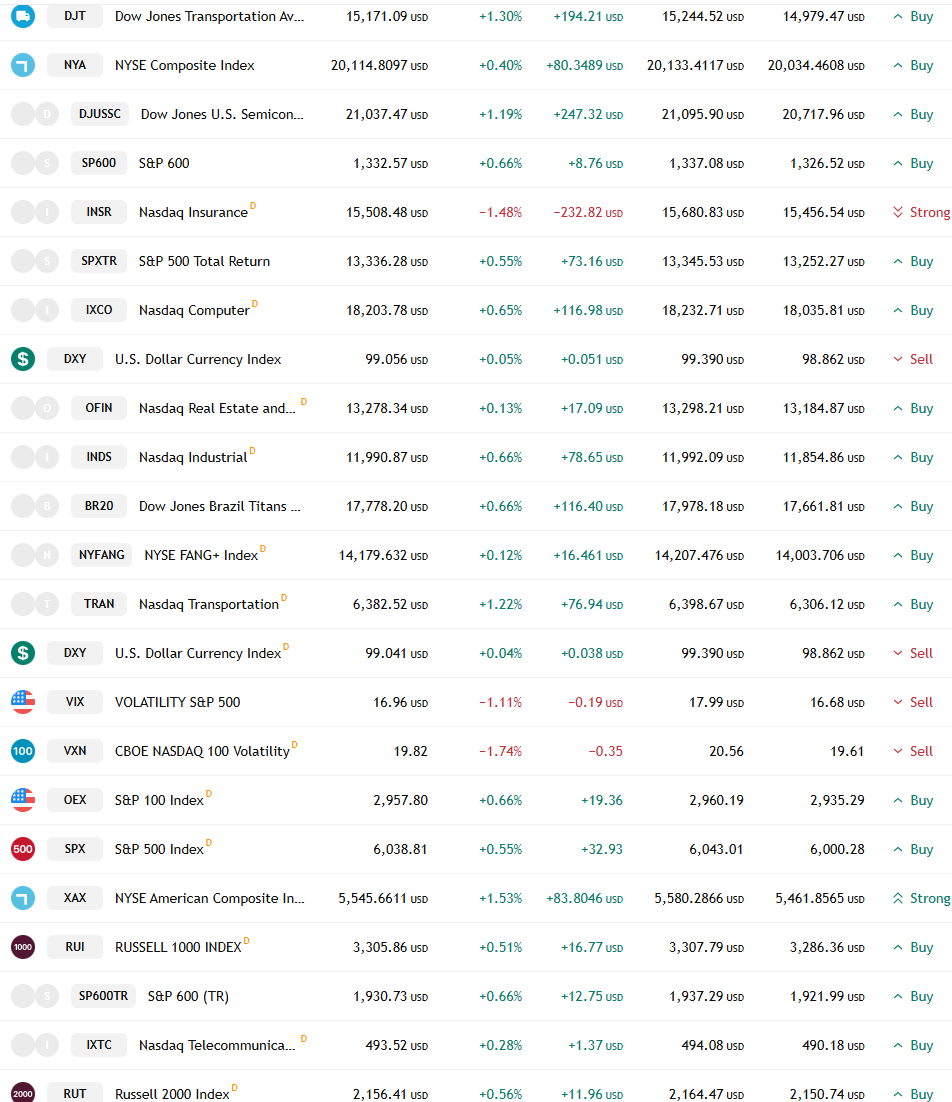Open Nasdaq Computer index link

point(194,310)
